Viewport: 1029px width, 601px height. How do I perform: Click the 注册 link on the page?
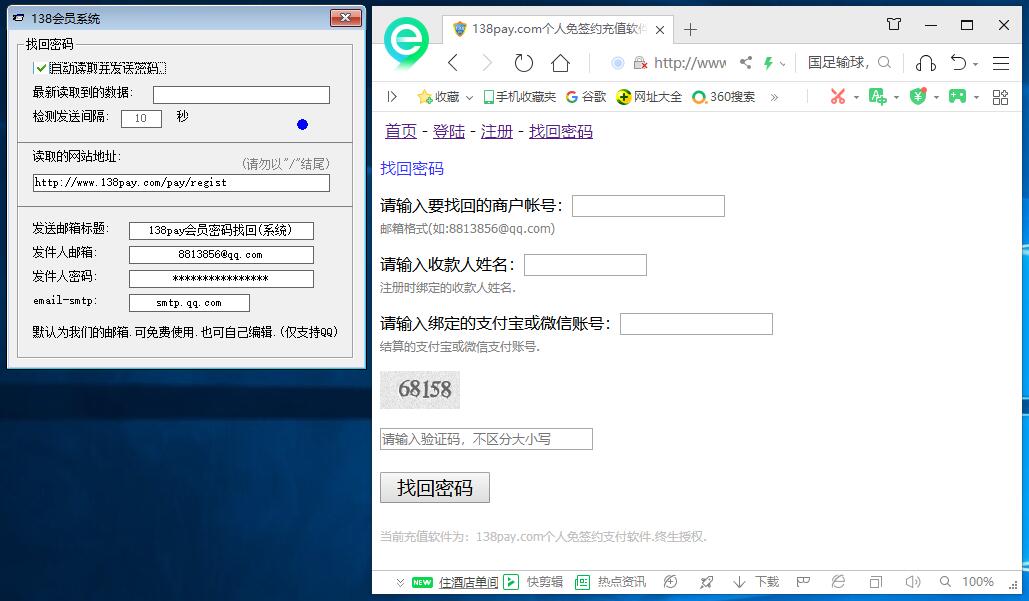(497, 131)
